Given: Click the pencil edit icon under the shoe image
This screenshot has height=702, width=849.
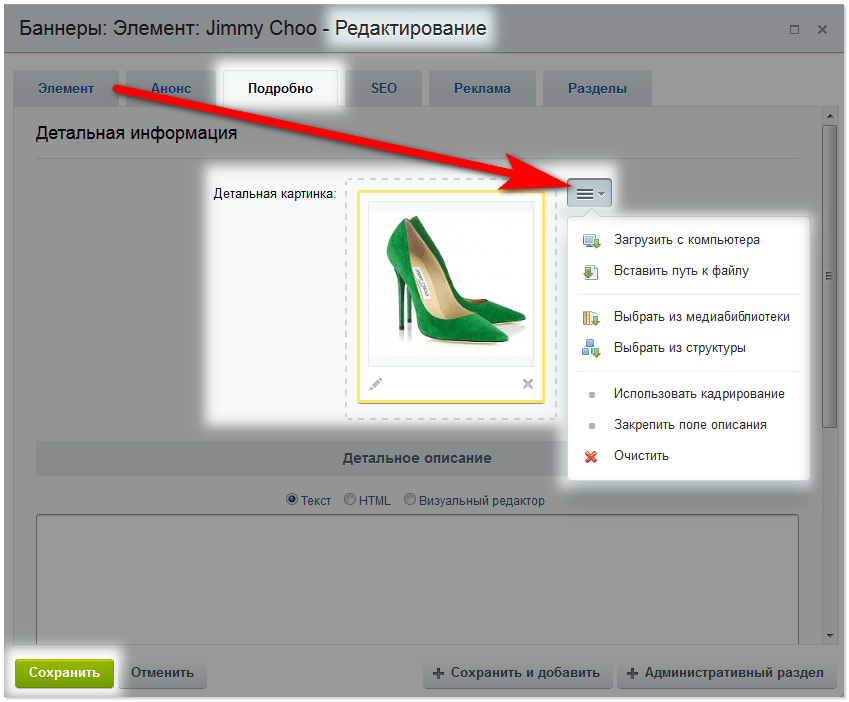Looking at the screenshot, I should tap(375, 384).
